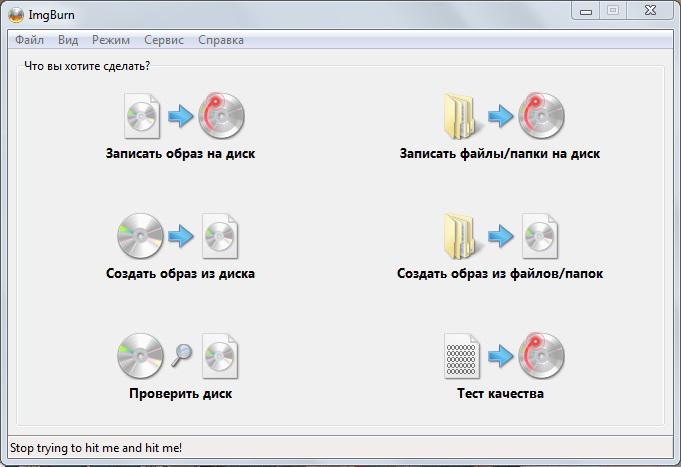This screenshot has height=467, width=681.
Task: Select 'Создать образ из диска' text
Action: click(180, 274)
